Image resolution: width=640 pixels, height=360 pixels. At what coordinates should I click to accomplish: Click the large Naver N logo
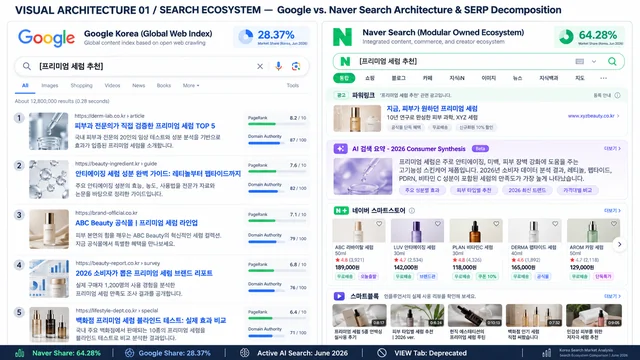tap(342, 37)
